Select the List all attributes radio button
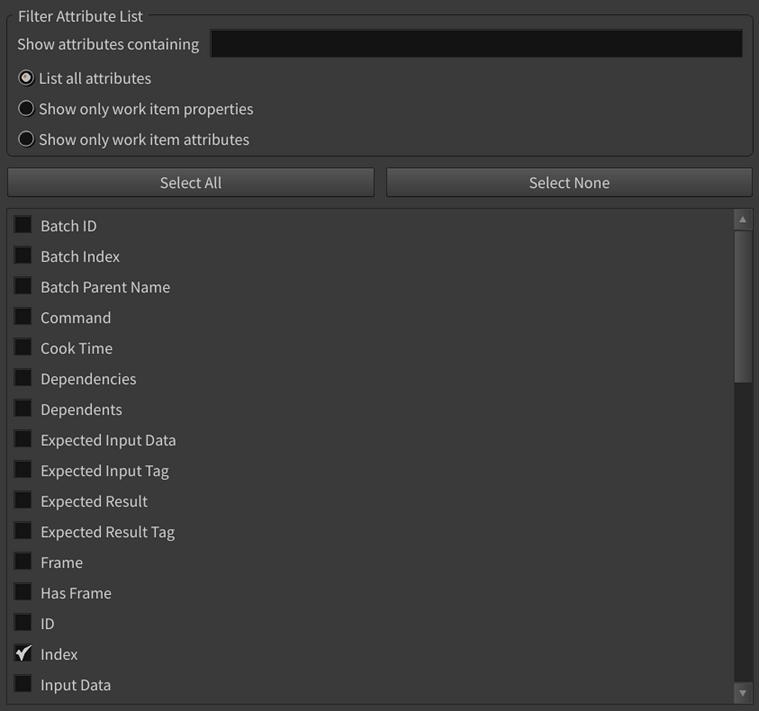The image size is (759, 711). 27,78
